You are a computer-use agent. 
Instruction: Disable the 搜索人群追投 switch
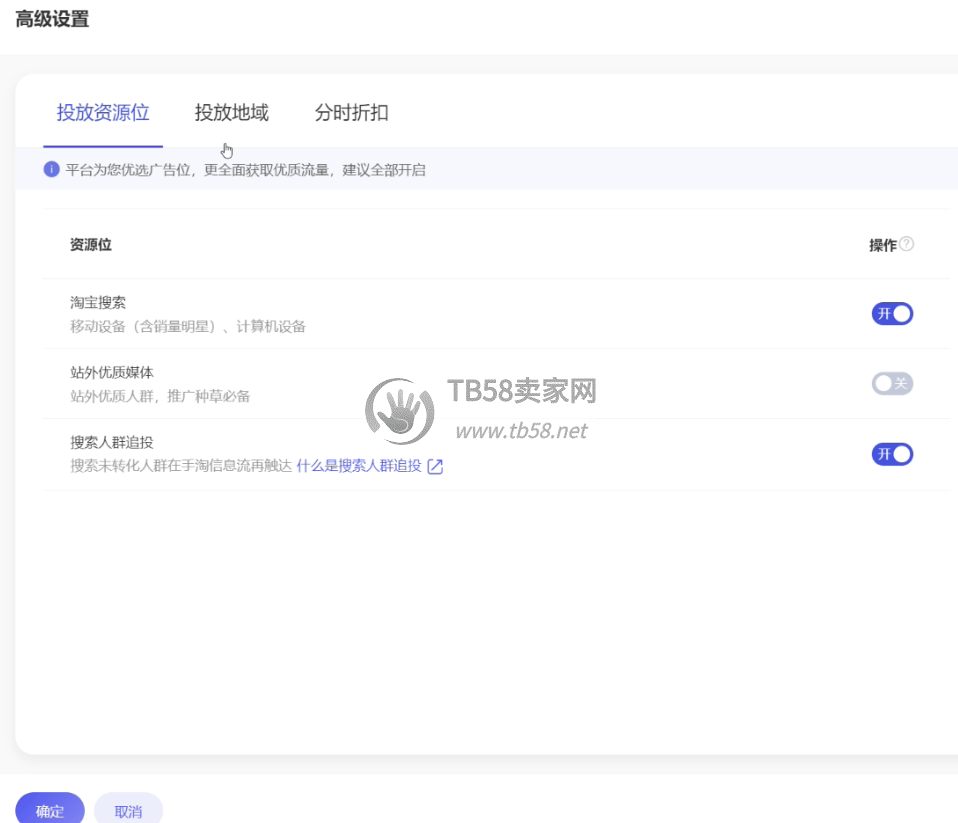[892, 455]
